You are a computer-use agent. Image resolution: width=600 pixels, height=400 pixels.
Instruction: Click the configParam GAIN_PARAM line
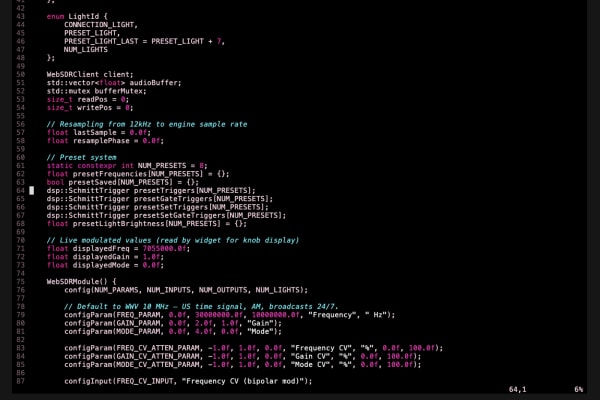click(x=173, y=323)
